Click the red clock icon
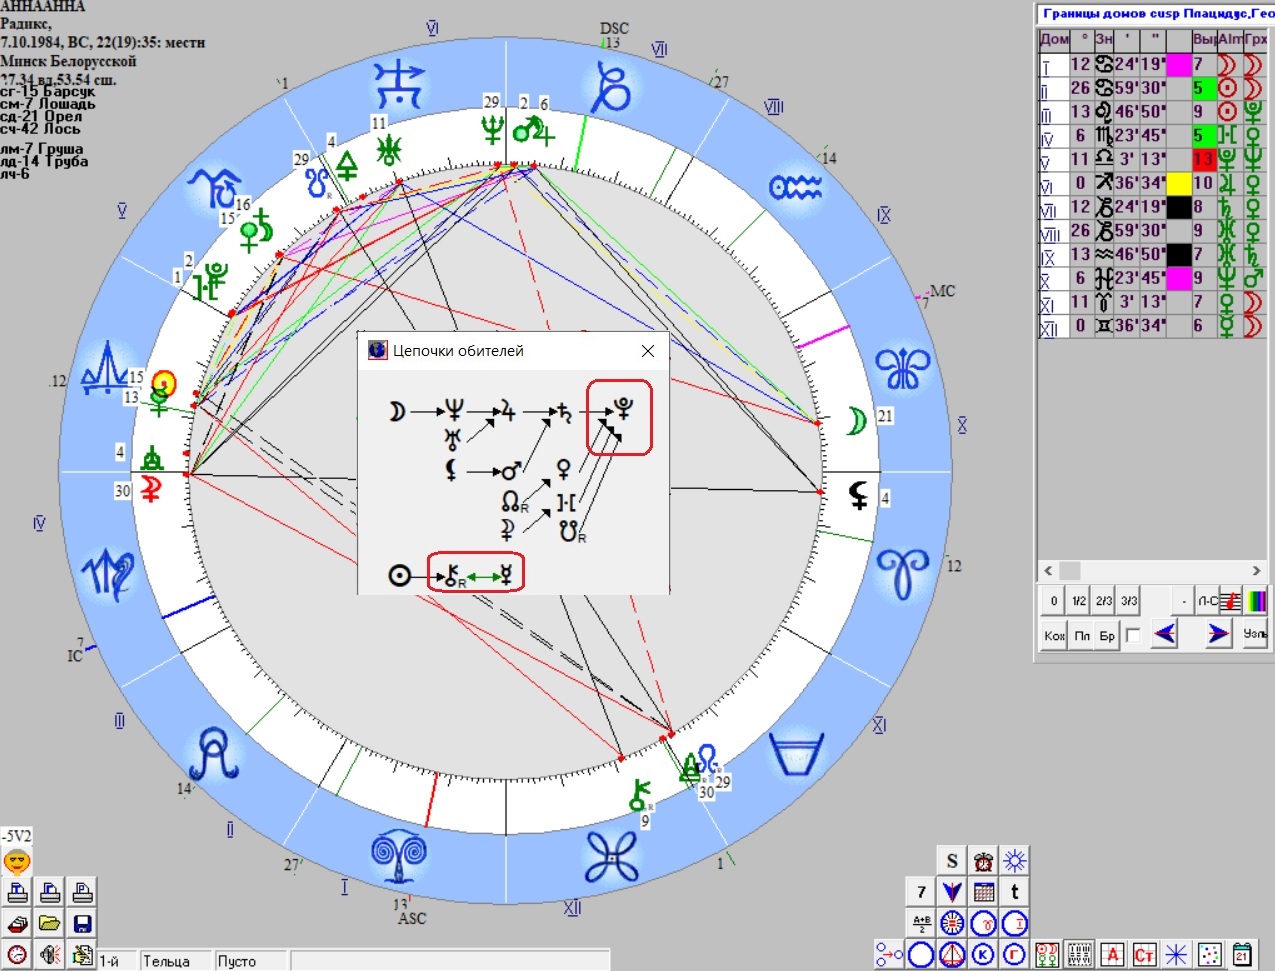Image resolution: width=1275 pixels, height=971 pixels. click(17, 955)
